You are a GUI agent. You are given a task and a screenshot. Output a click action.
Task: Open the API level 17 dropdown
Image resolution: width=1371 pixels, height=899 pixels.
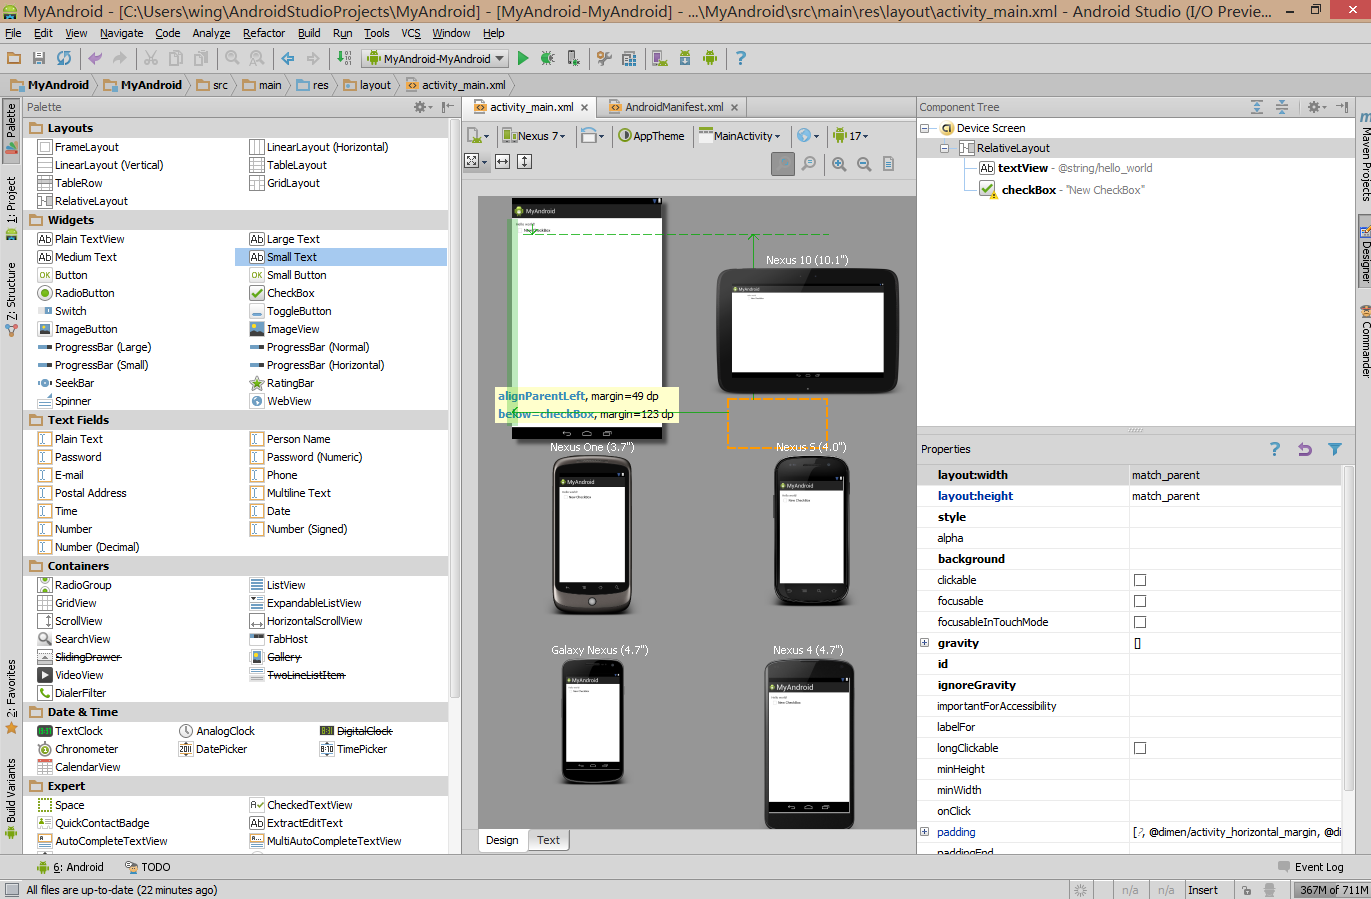(852, 136)
